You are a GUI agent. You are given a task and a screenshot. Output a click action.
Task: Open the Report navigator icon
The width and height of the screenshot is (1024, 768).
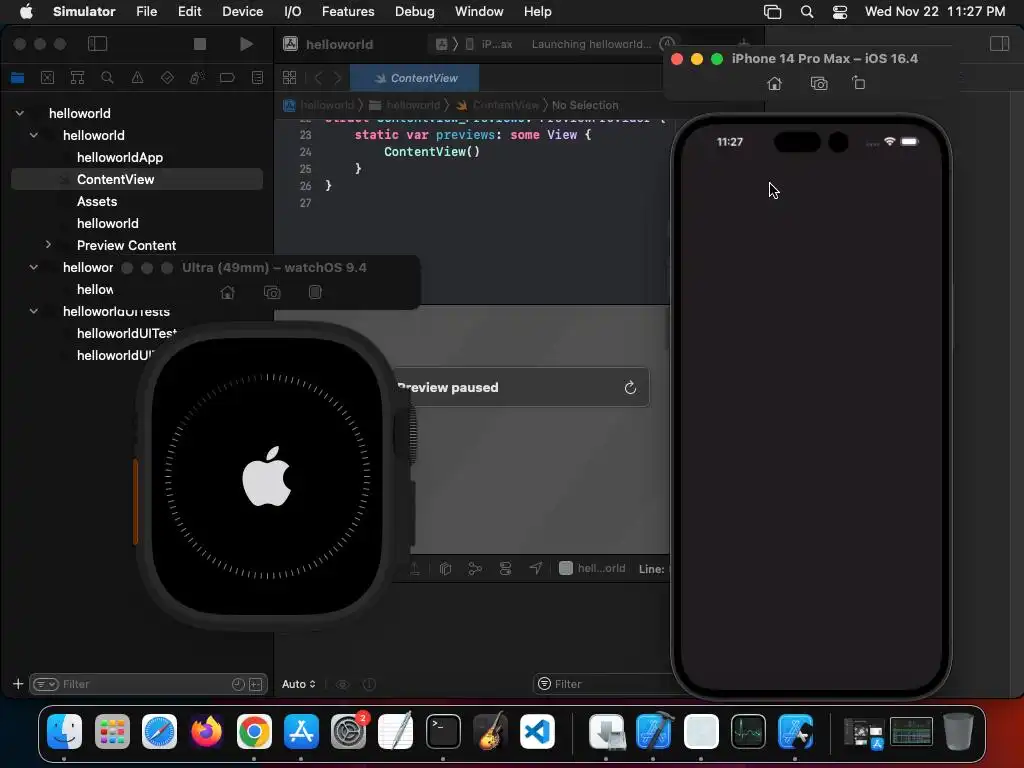[257, 78]
